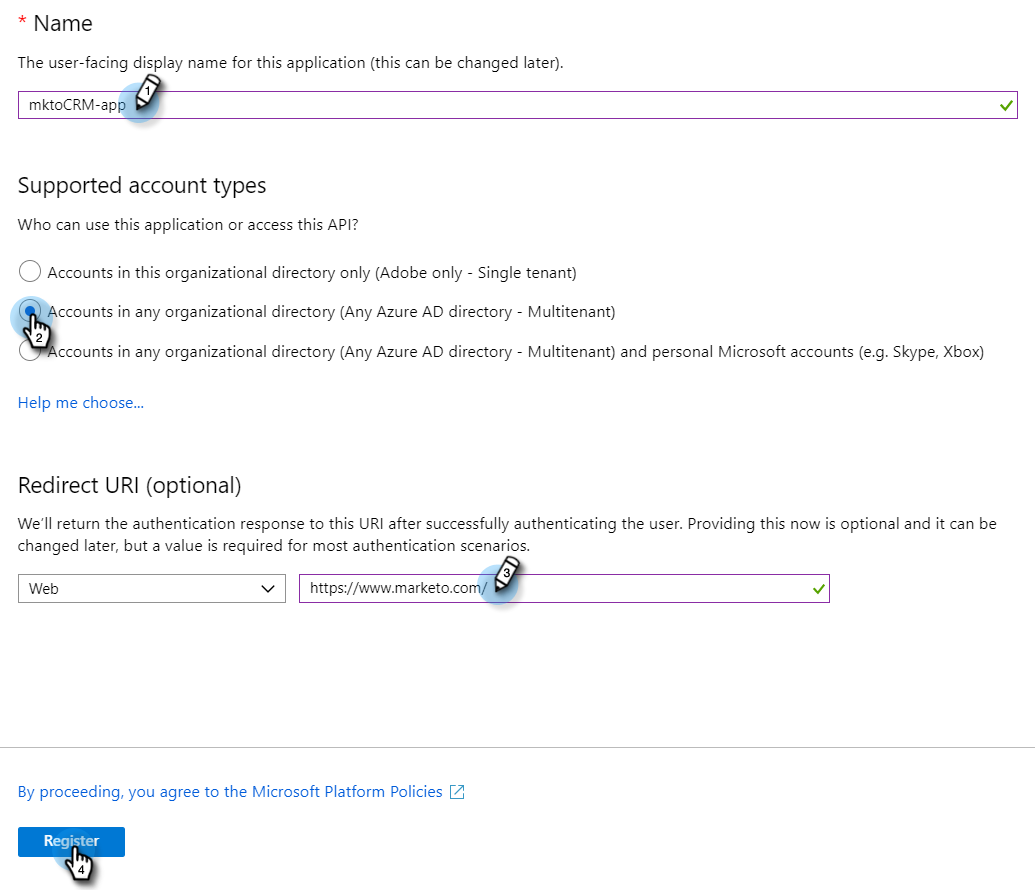
Task: Click the pencil marker numbered 3
Action: tap(505, 579)
